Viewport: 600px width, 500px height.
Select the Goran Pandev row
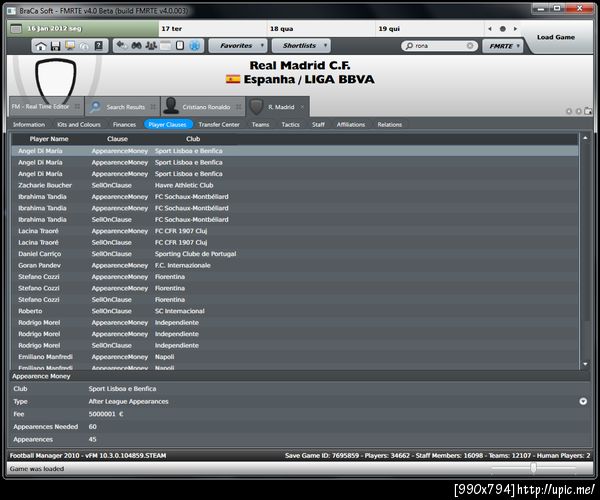[295, 265]
